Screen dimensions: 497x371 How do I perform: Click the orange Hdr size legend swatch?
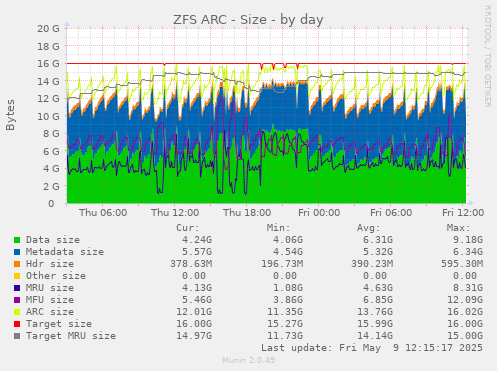(17, 264)
